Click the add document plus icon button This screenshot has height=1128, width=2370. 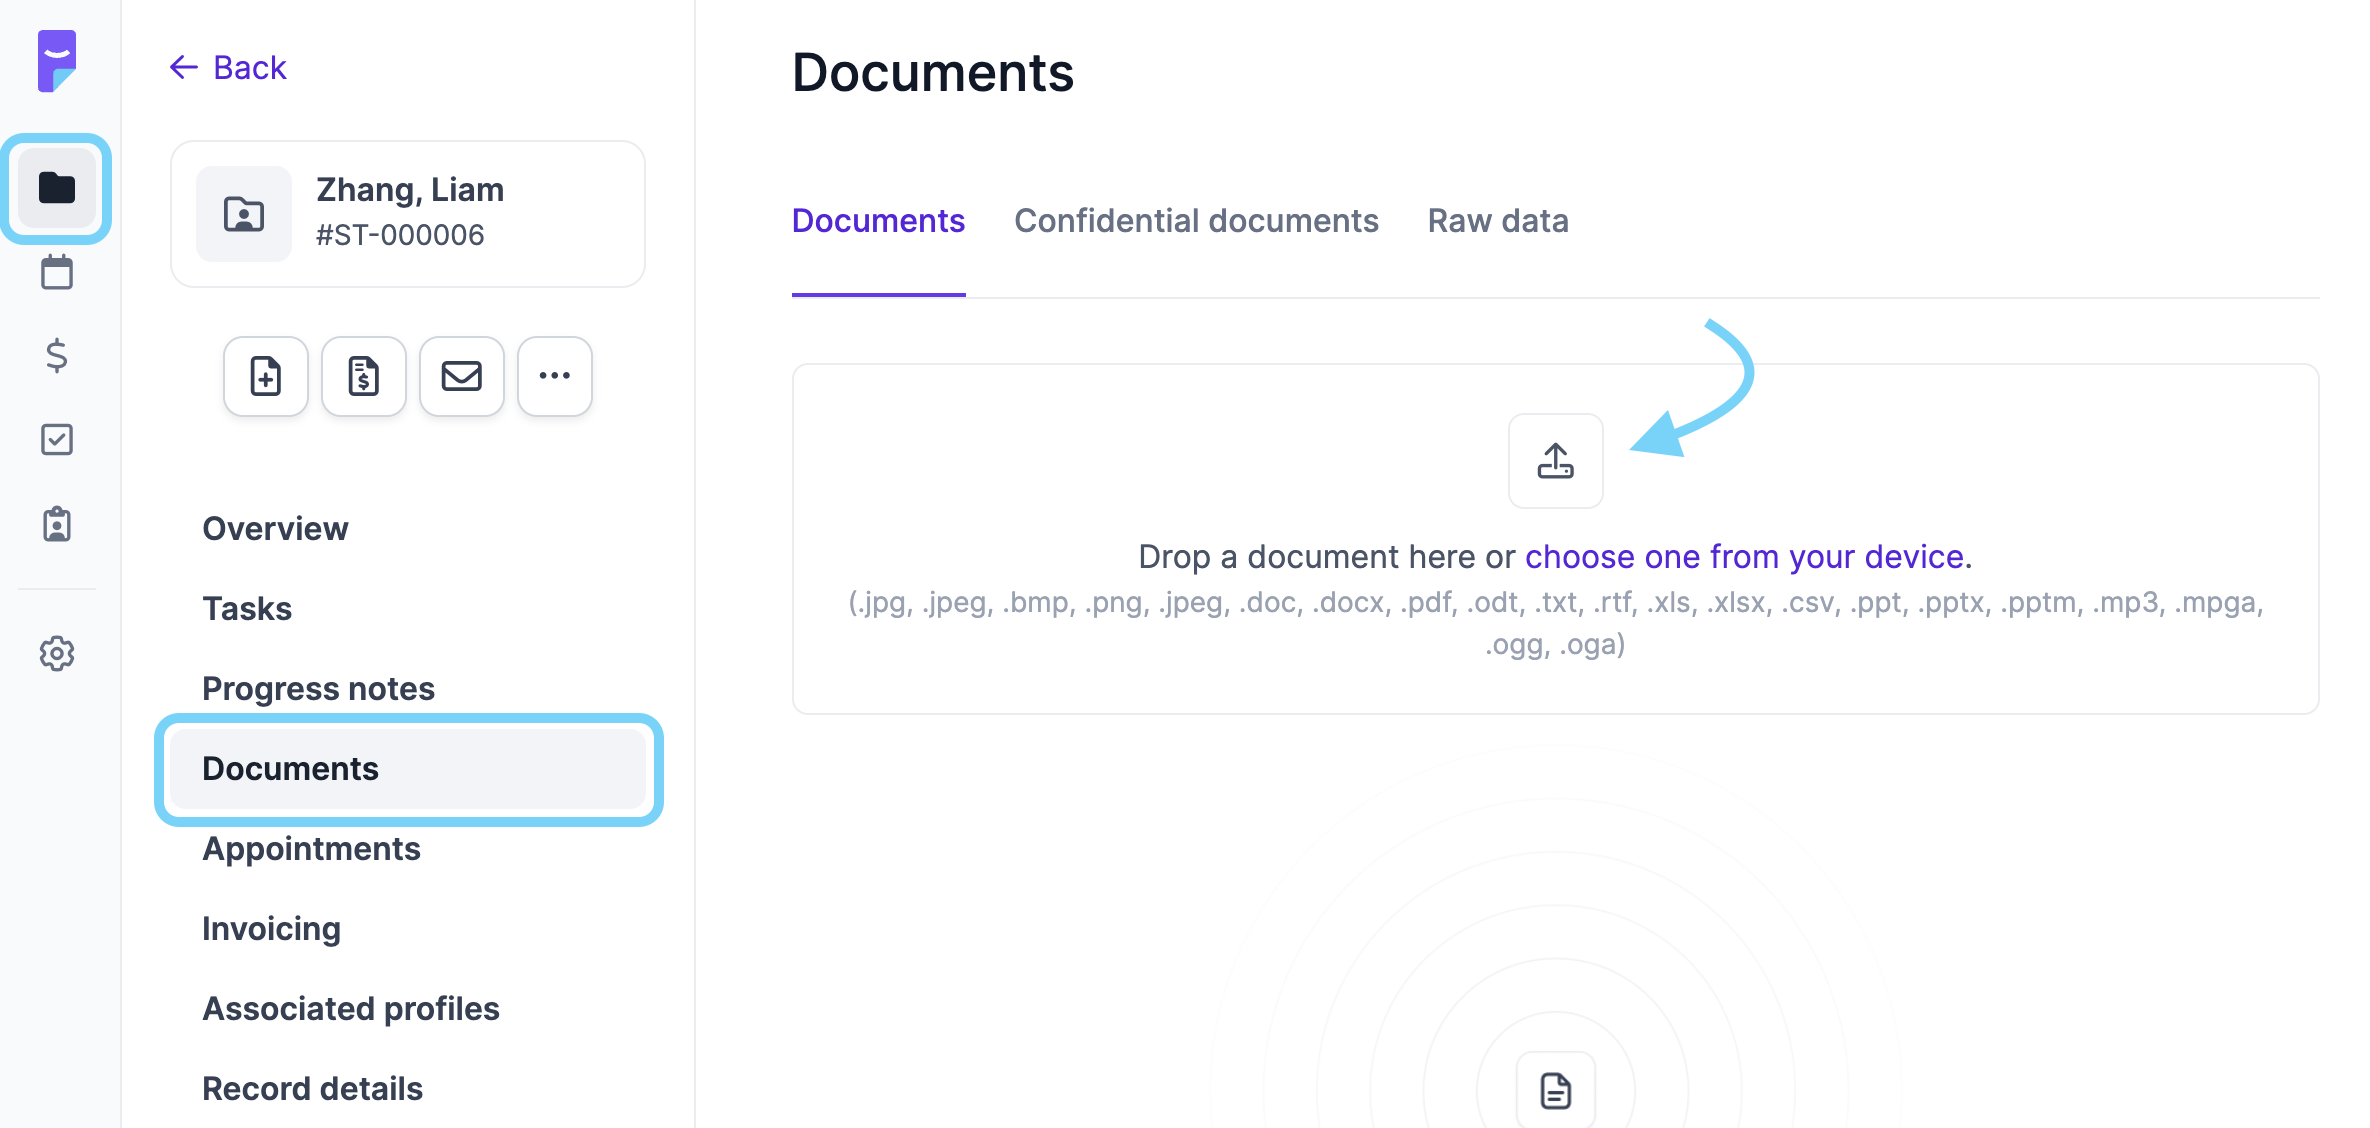266,376
